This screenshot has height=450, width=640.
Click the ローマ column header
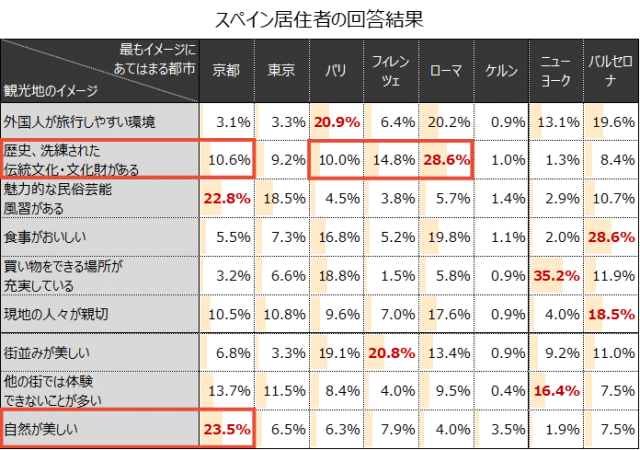(x=445, y=70)
